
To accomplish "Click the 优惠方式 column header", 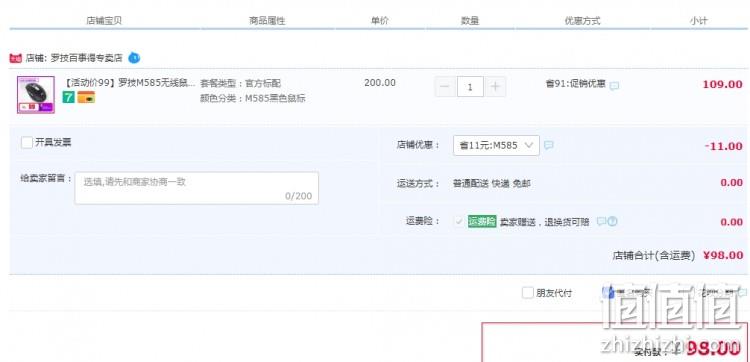I will (582, 21).
